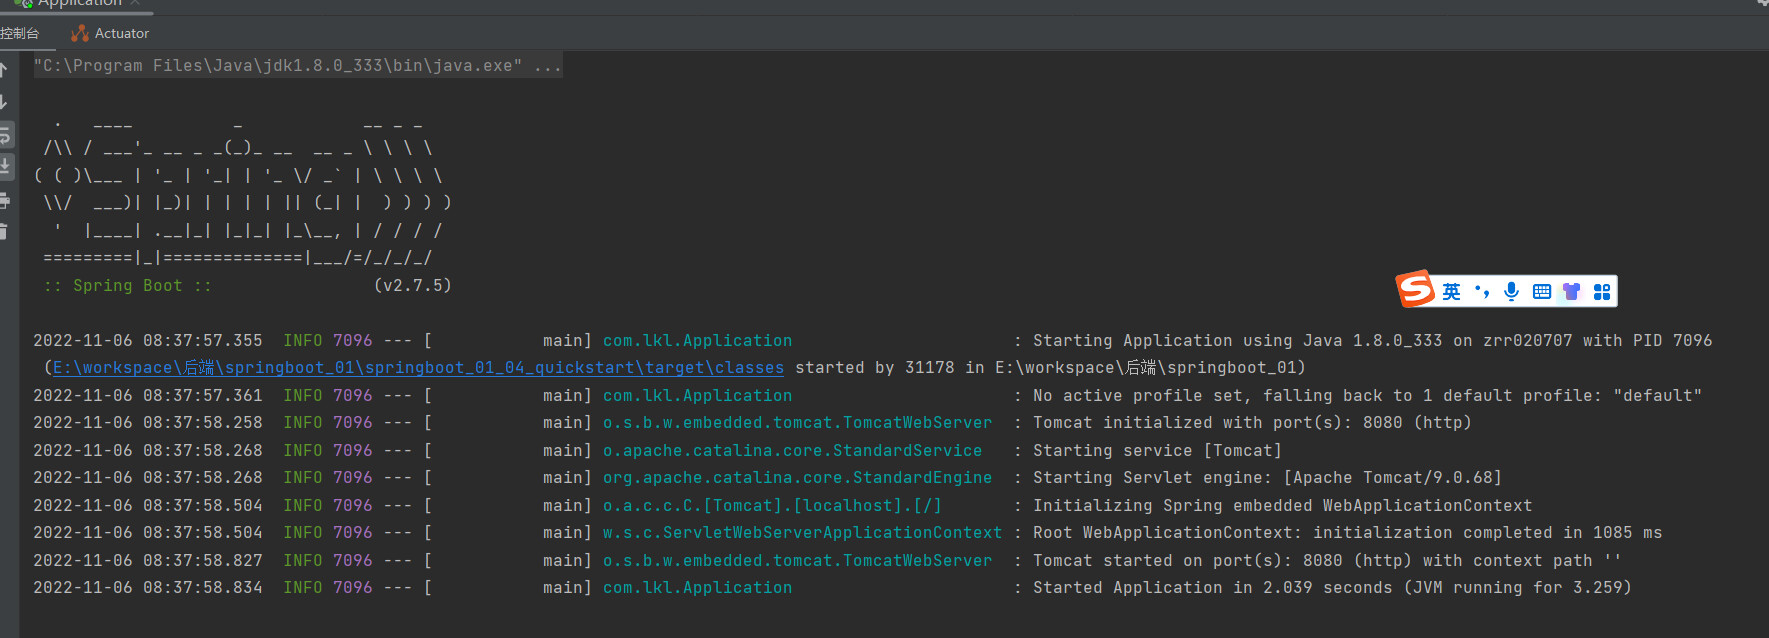Click 'Starting service [Tomcat]' log message
Image resolution: width=1769 pixels, height=638 pixels.
(x=1157, y=451)
